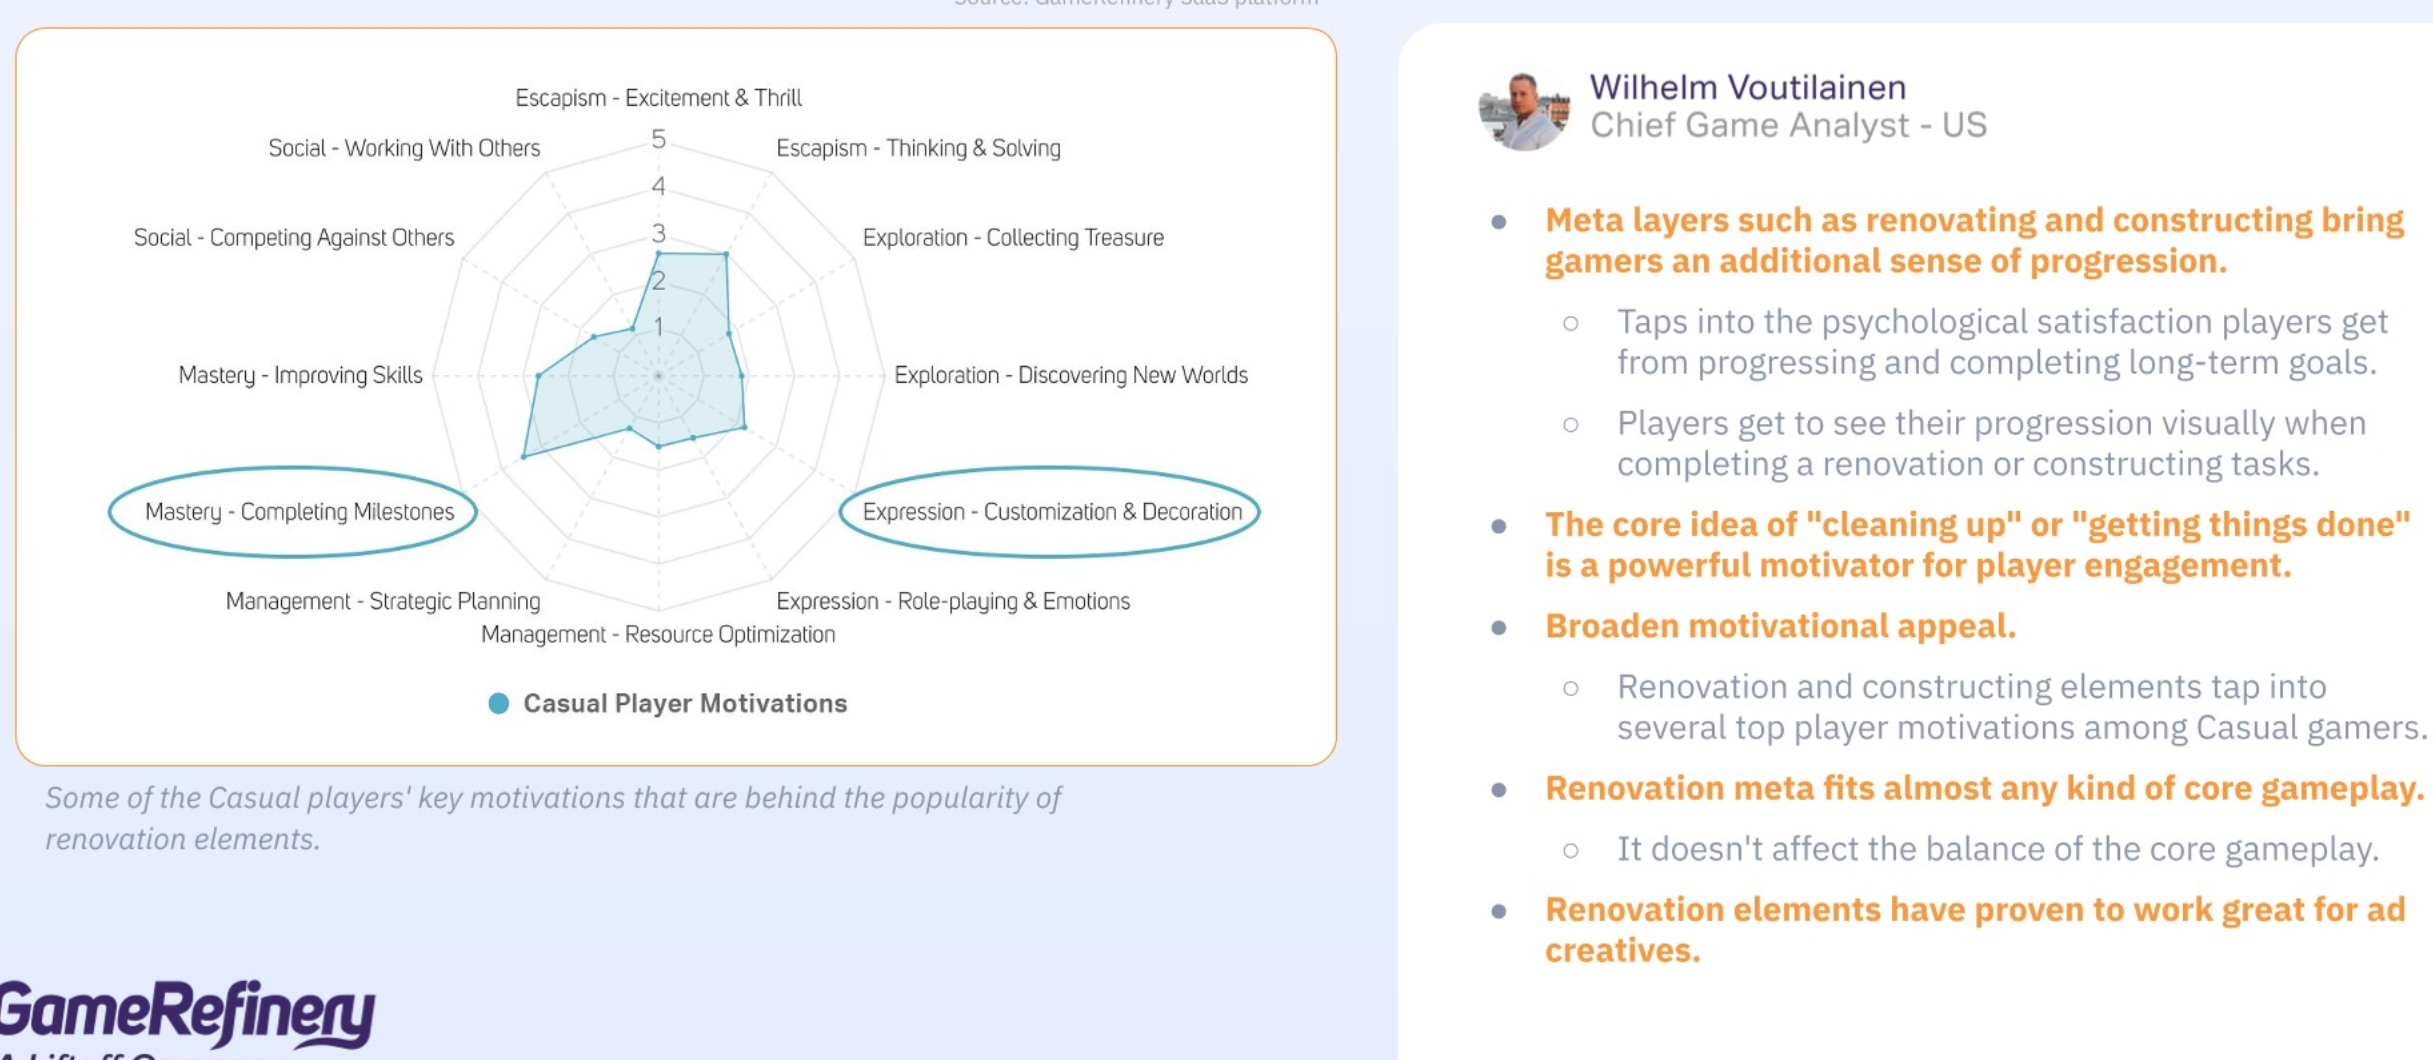
Task: Select the Escapism - Thinking & Solving label
Action: [x=918, y=148]
